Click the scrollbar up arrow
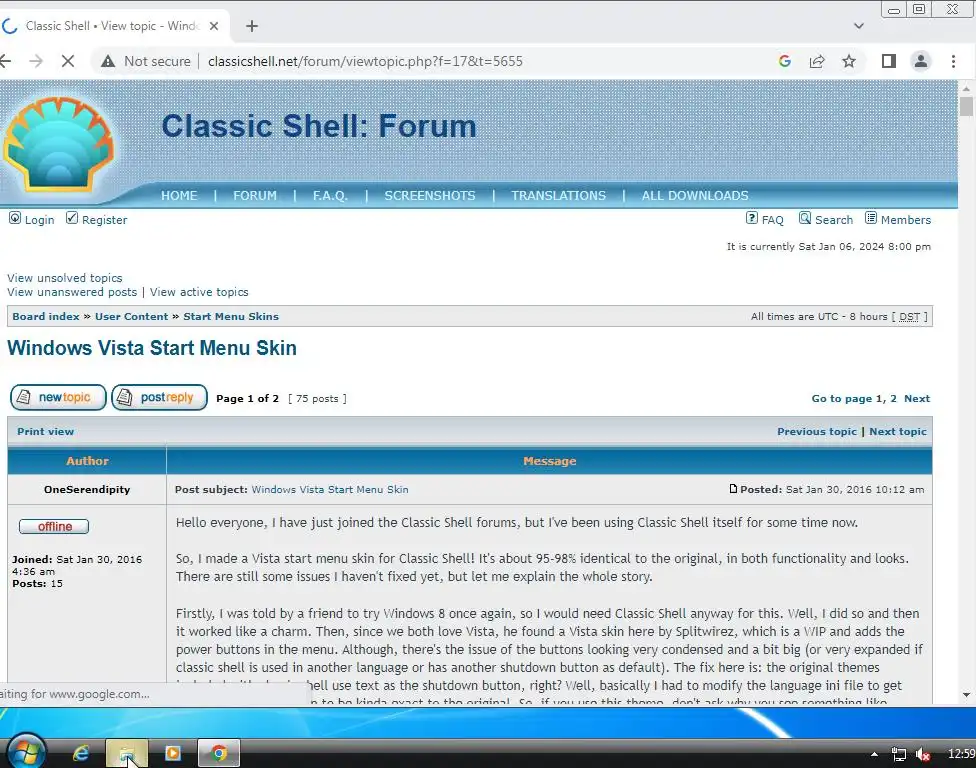Image resolution: width=976 pixels, height=768 pixels. click(966, 88)
